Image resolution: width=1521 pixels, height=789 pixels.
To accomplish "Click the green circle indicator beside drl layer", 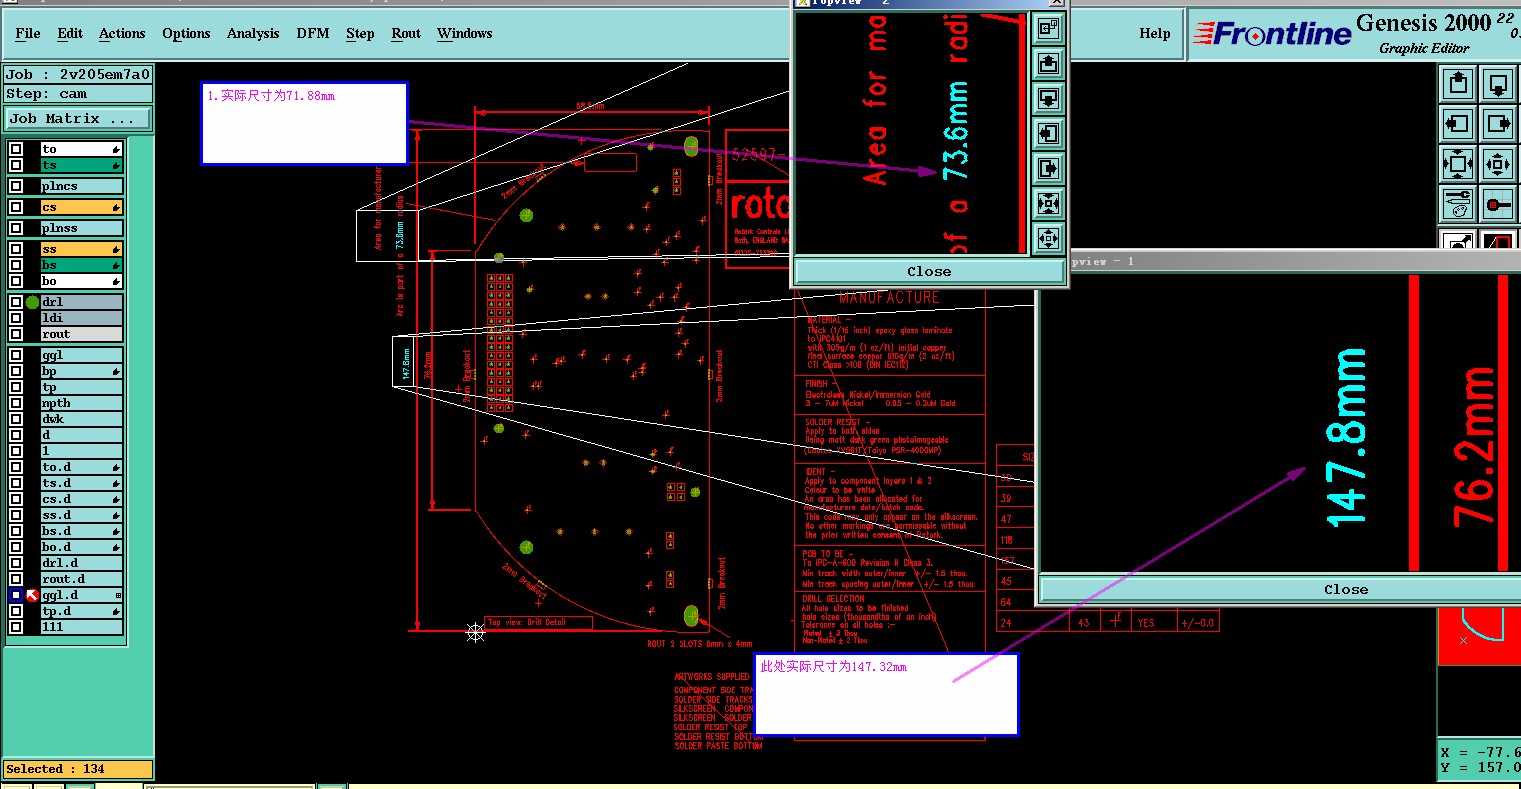I will point(32,302).
